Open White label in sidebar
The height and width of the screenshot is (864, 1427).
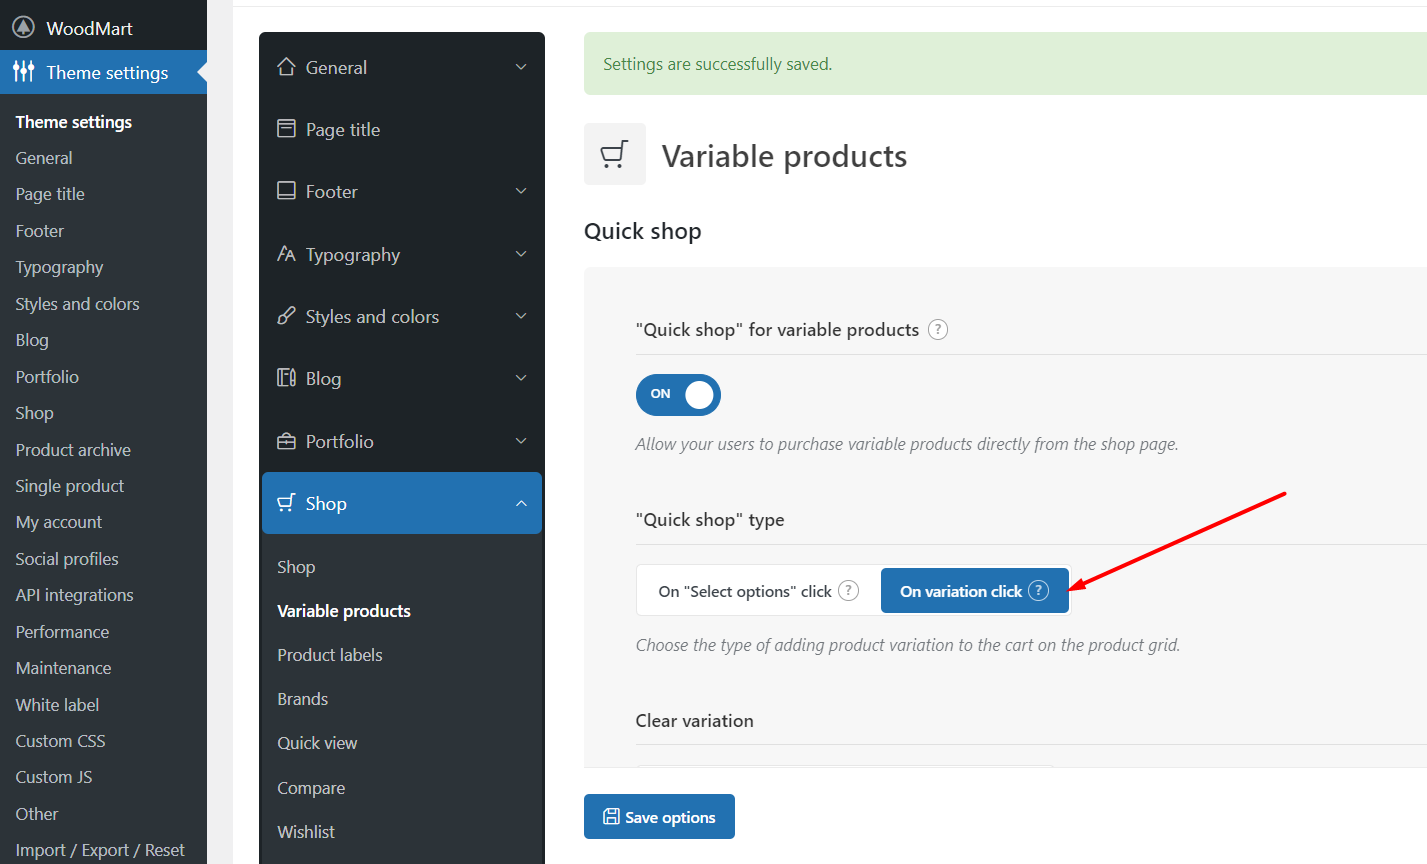(57, 705)
